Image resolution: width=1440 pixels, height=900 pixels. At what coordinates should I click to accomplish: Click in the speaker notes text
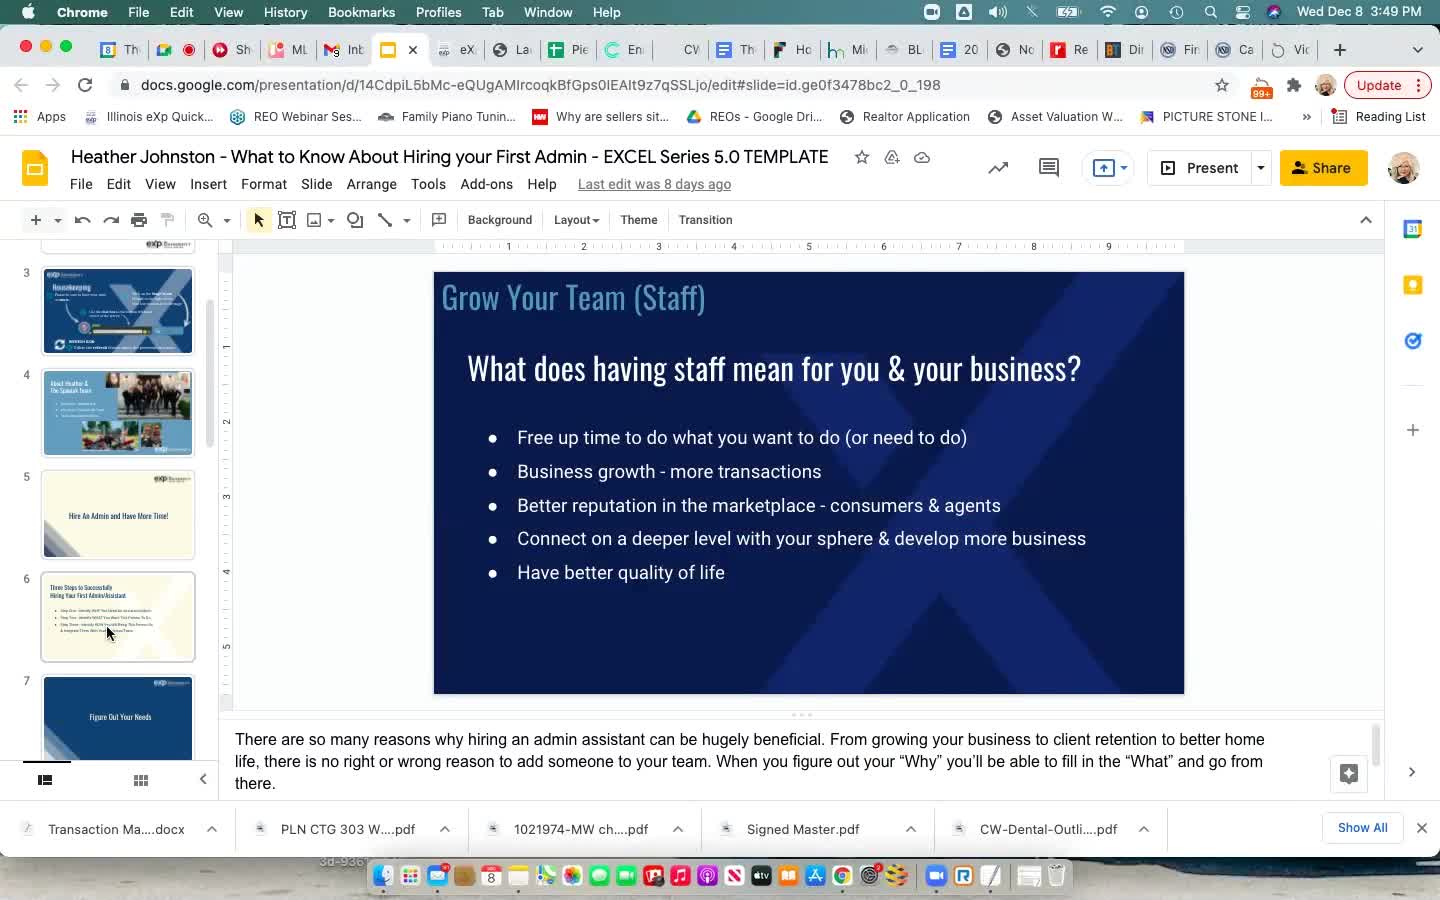[750, 761]
